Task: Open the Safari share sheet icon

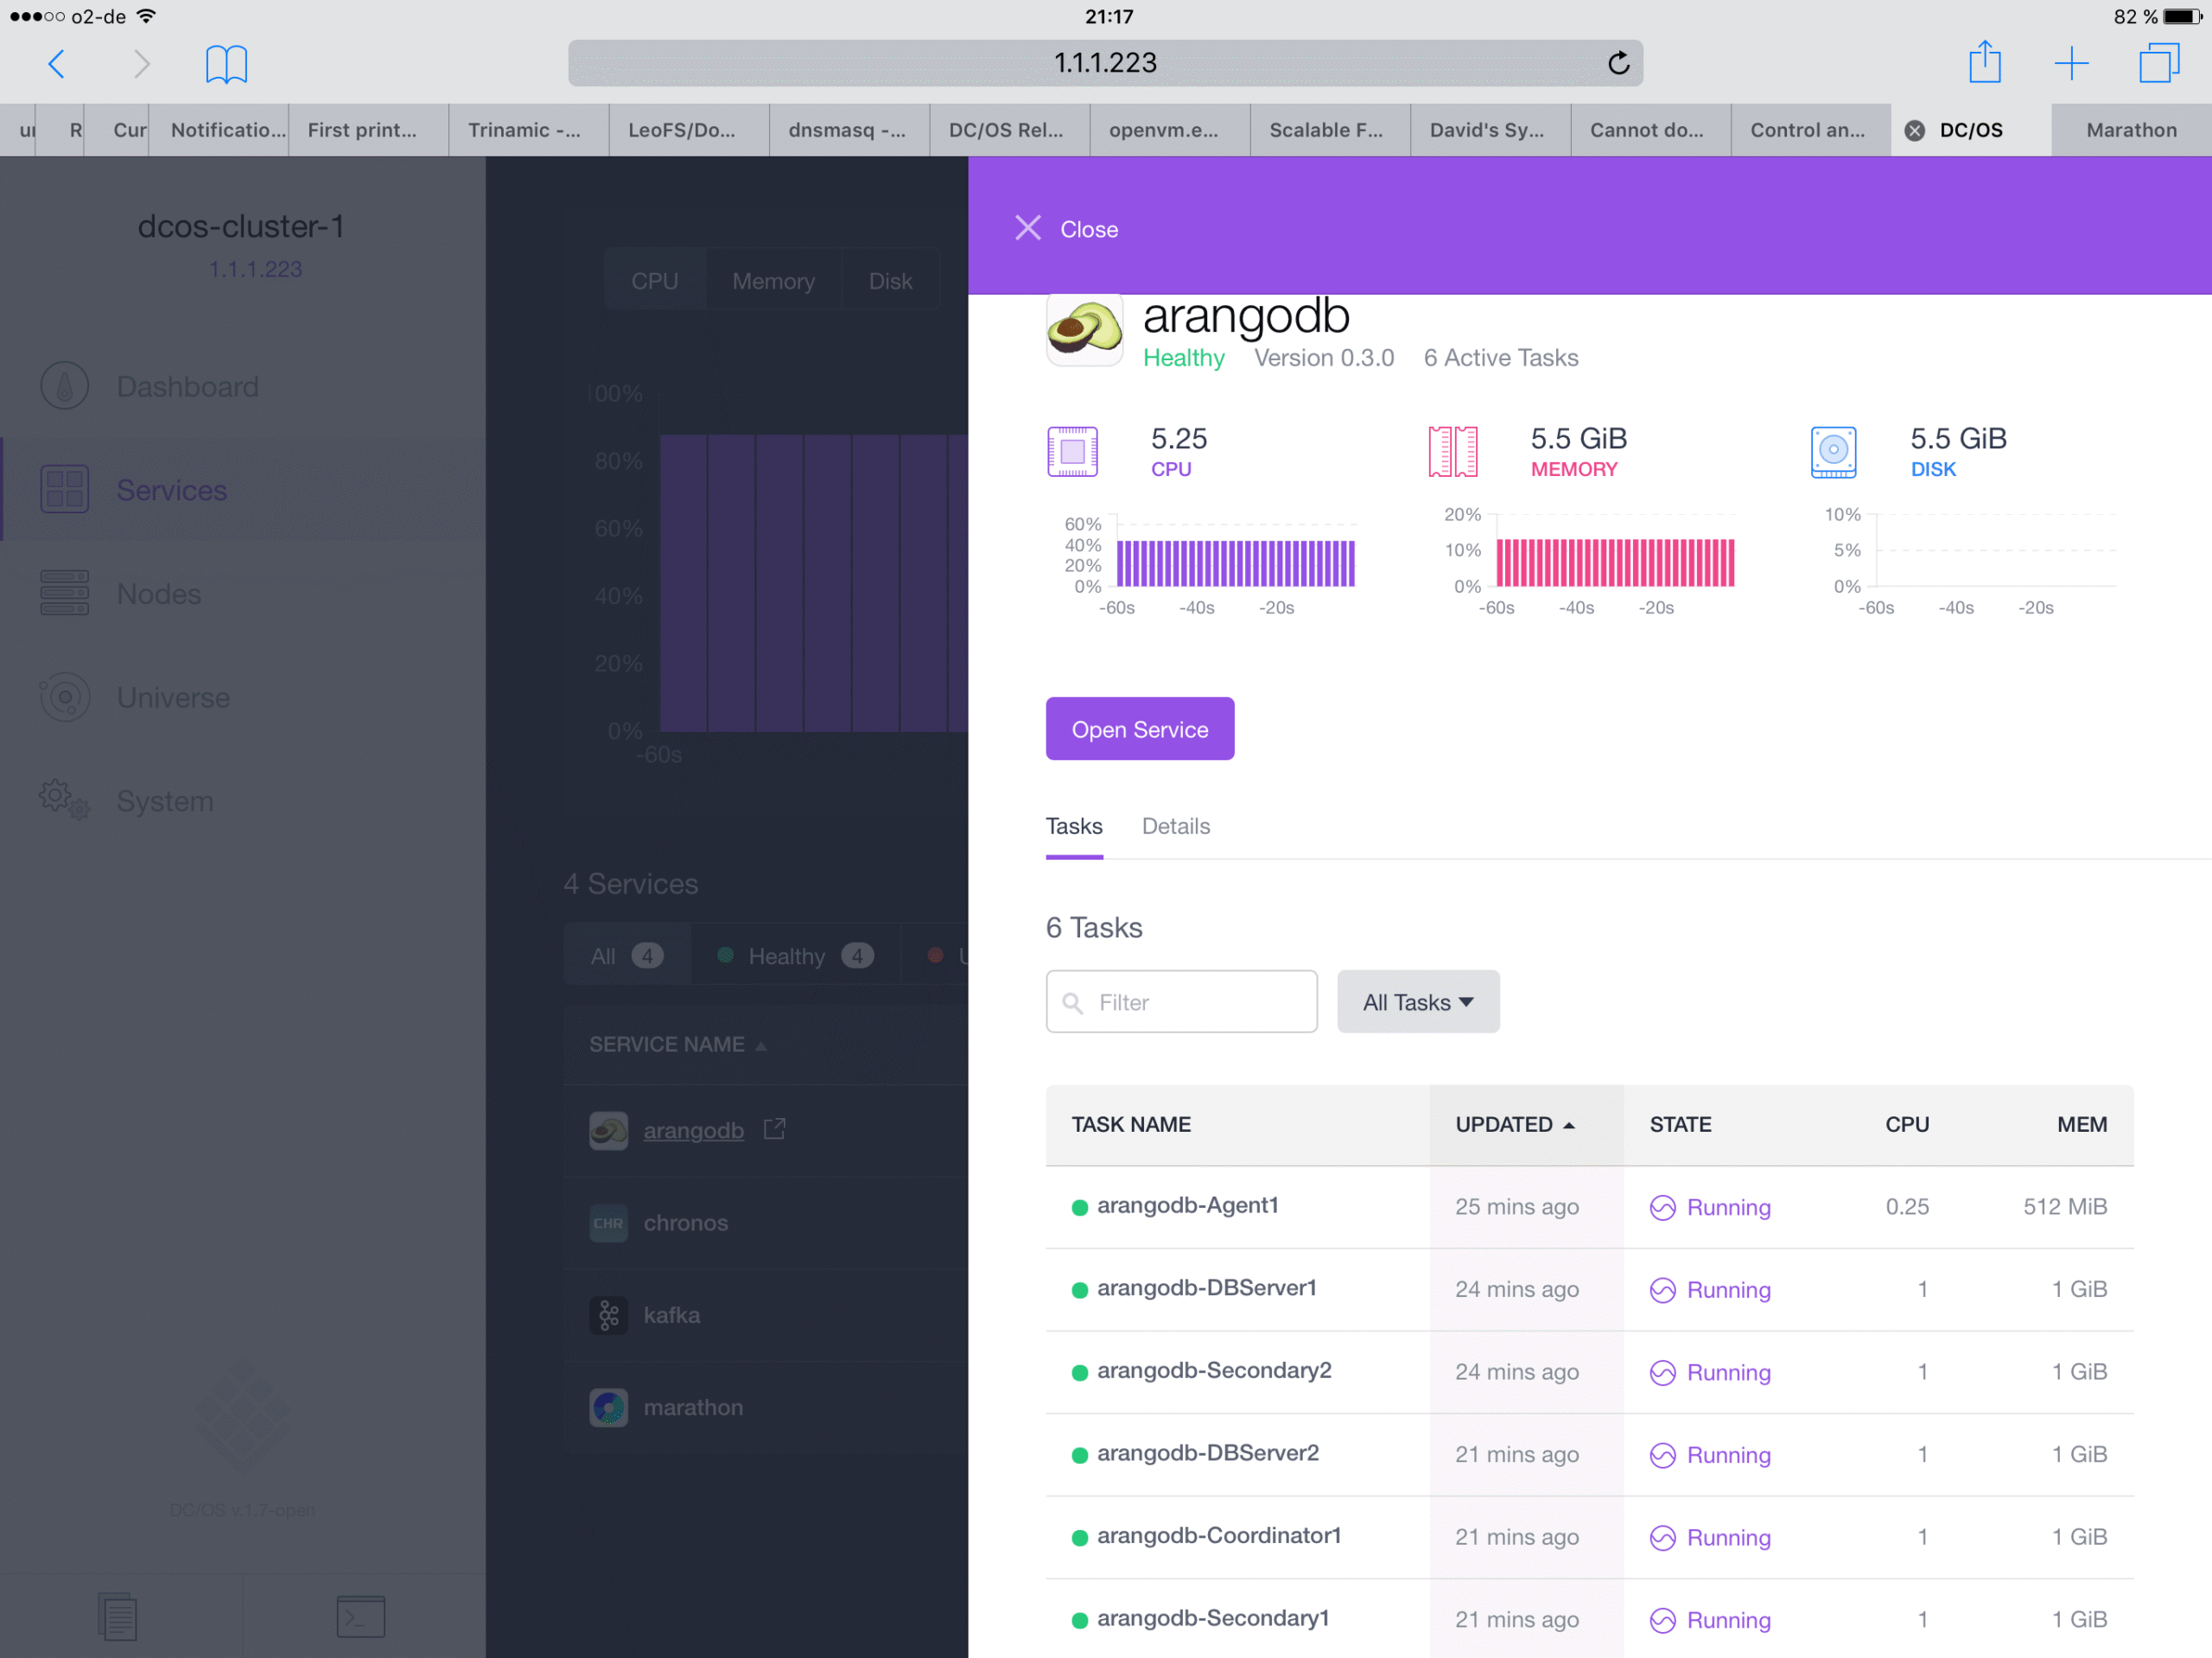Action: (1984, 62)
